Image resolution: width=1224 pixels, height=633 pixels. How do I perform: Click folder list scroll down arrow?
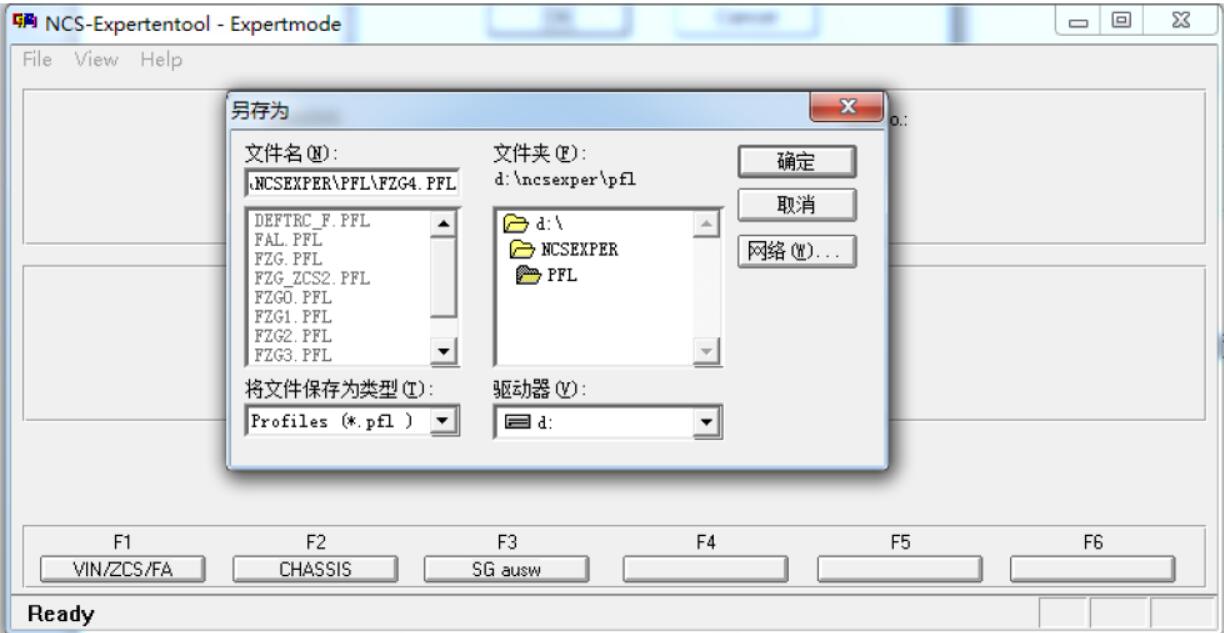(x=706, y=351)
